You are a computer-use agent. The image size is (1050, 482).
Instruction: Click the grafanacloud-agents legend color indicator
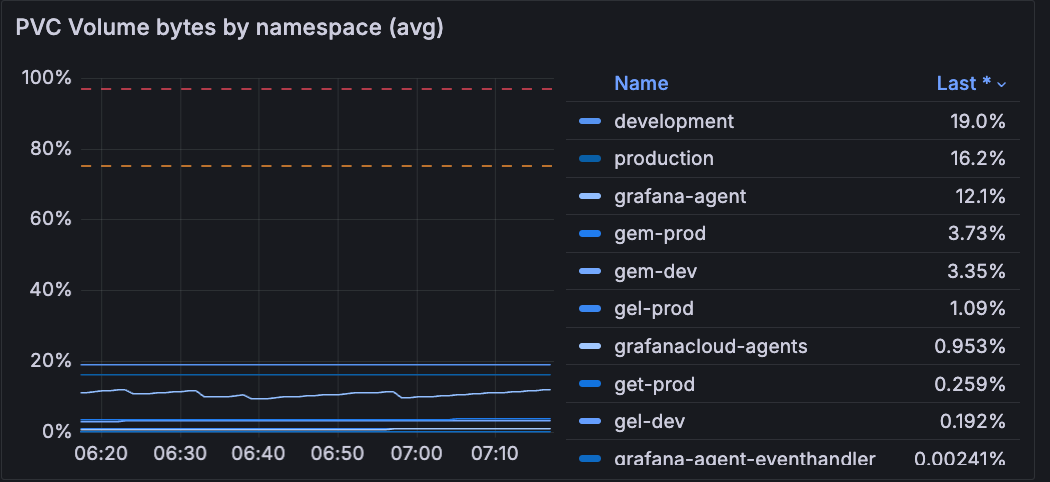(x=590, y=347)
